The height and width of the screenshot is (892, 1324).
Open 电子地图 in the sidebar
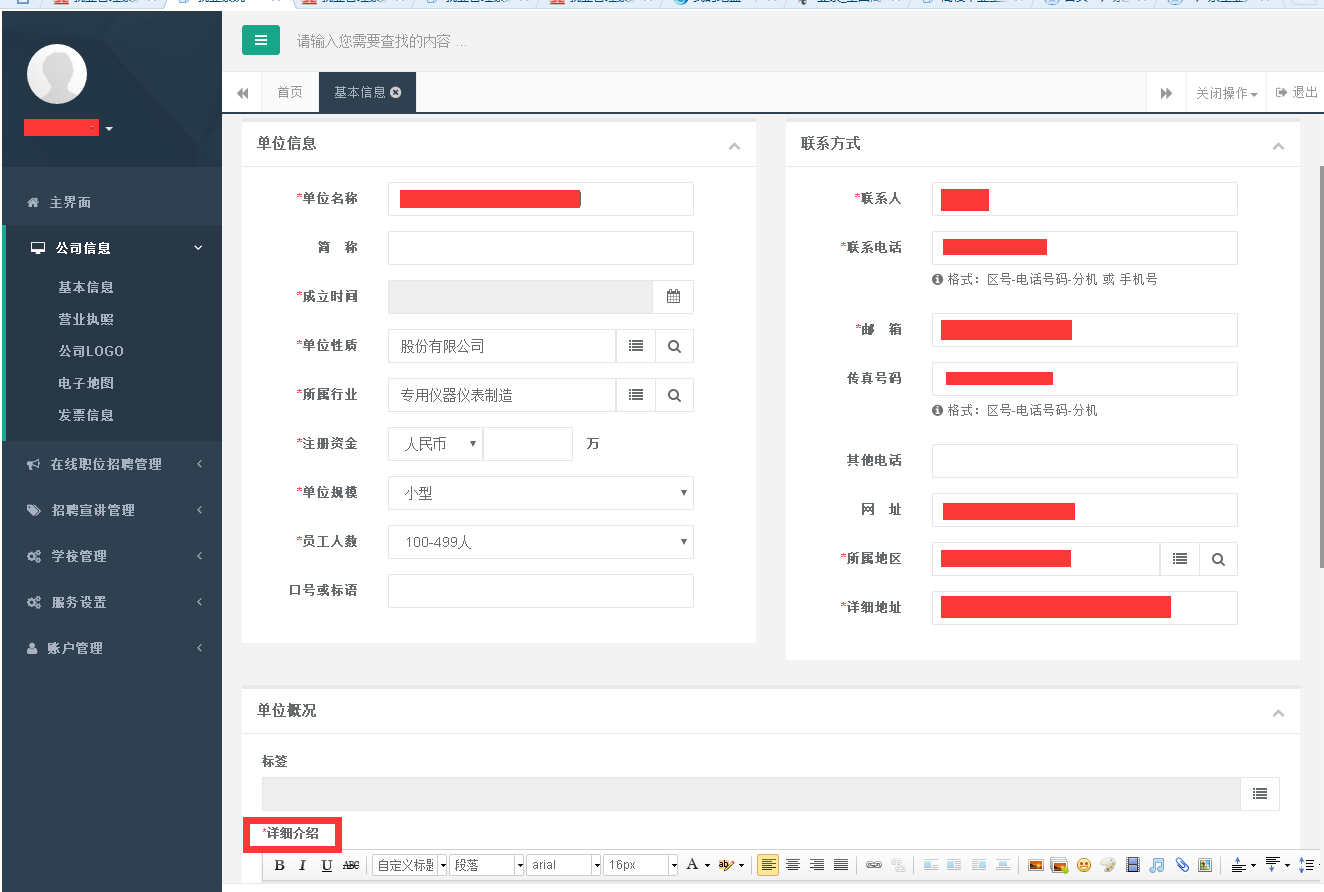(86, 383)
